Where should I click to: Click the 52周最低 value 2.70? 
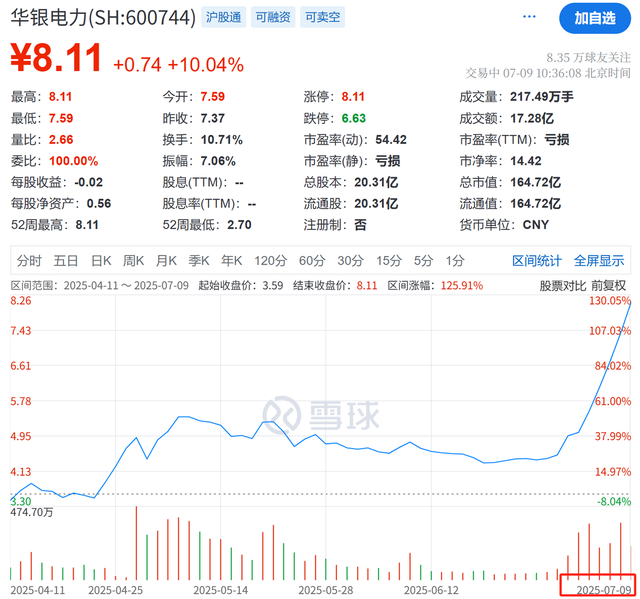click(x=239, y=224)
